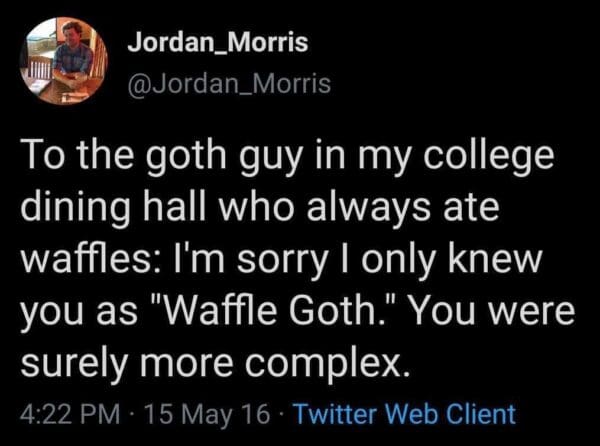Click the words "You were" in tweet
This screenshot has width=600, height=446.
(x=491, y=316)
